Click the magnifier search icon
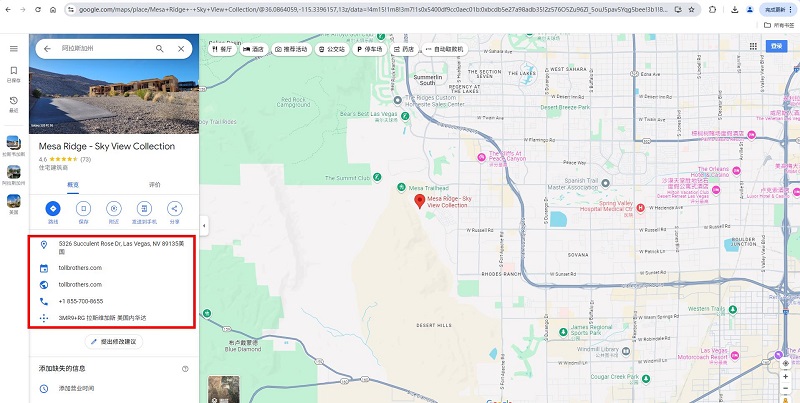Screen dimensions: 800x403 (x=160, y=48)
